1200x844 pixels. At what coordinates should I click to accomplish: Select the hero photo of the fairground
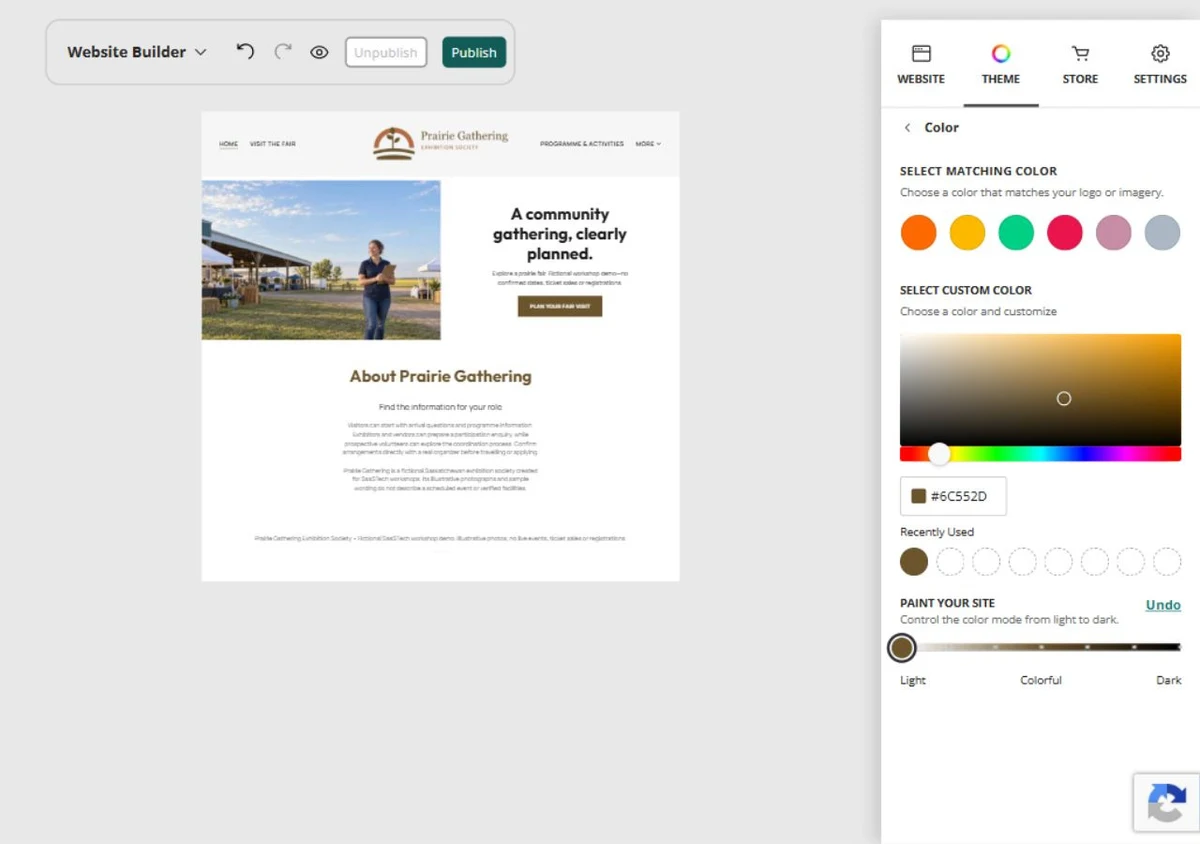[x=321, y=260]
